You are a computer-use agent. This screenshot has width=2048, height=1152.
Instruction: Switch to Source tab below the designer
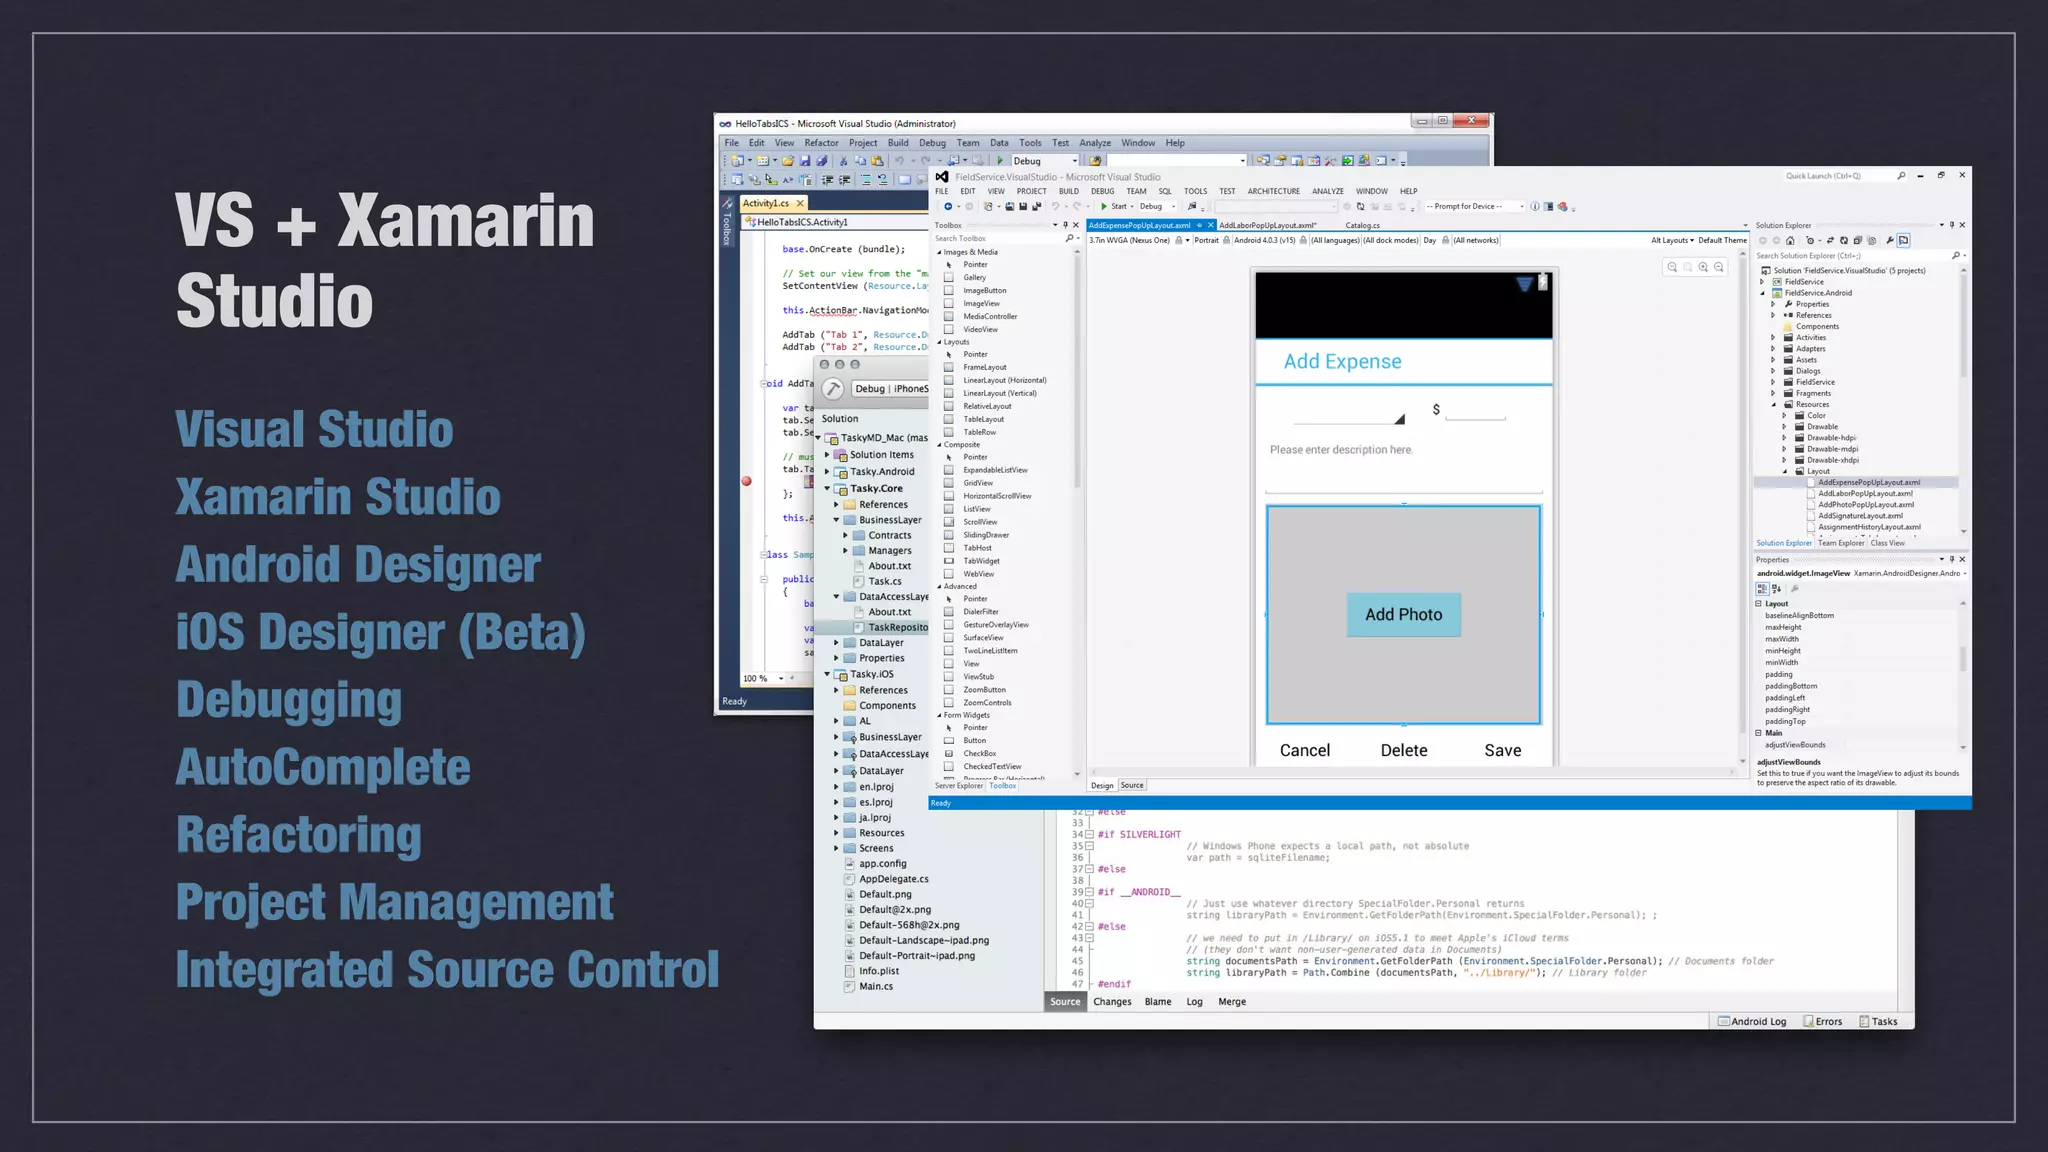pyautogui.click(x=1132, y=785)
